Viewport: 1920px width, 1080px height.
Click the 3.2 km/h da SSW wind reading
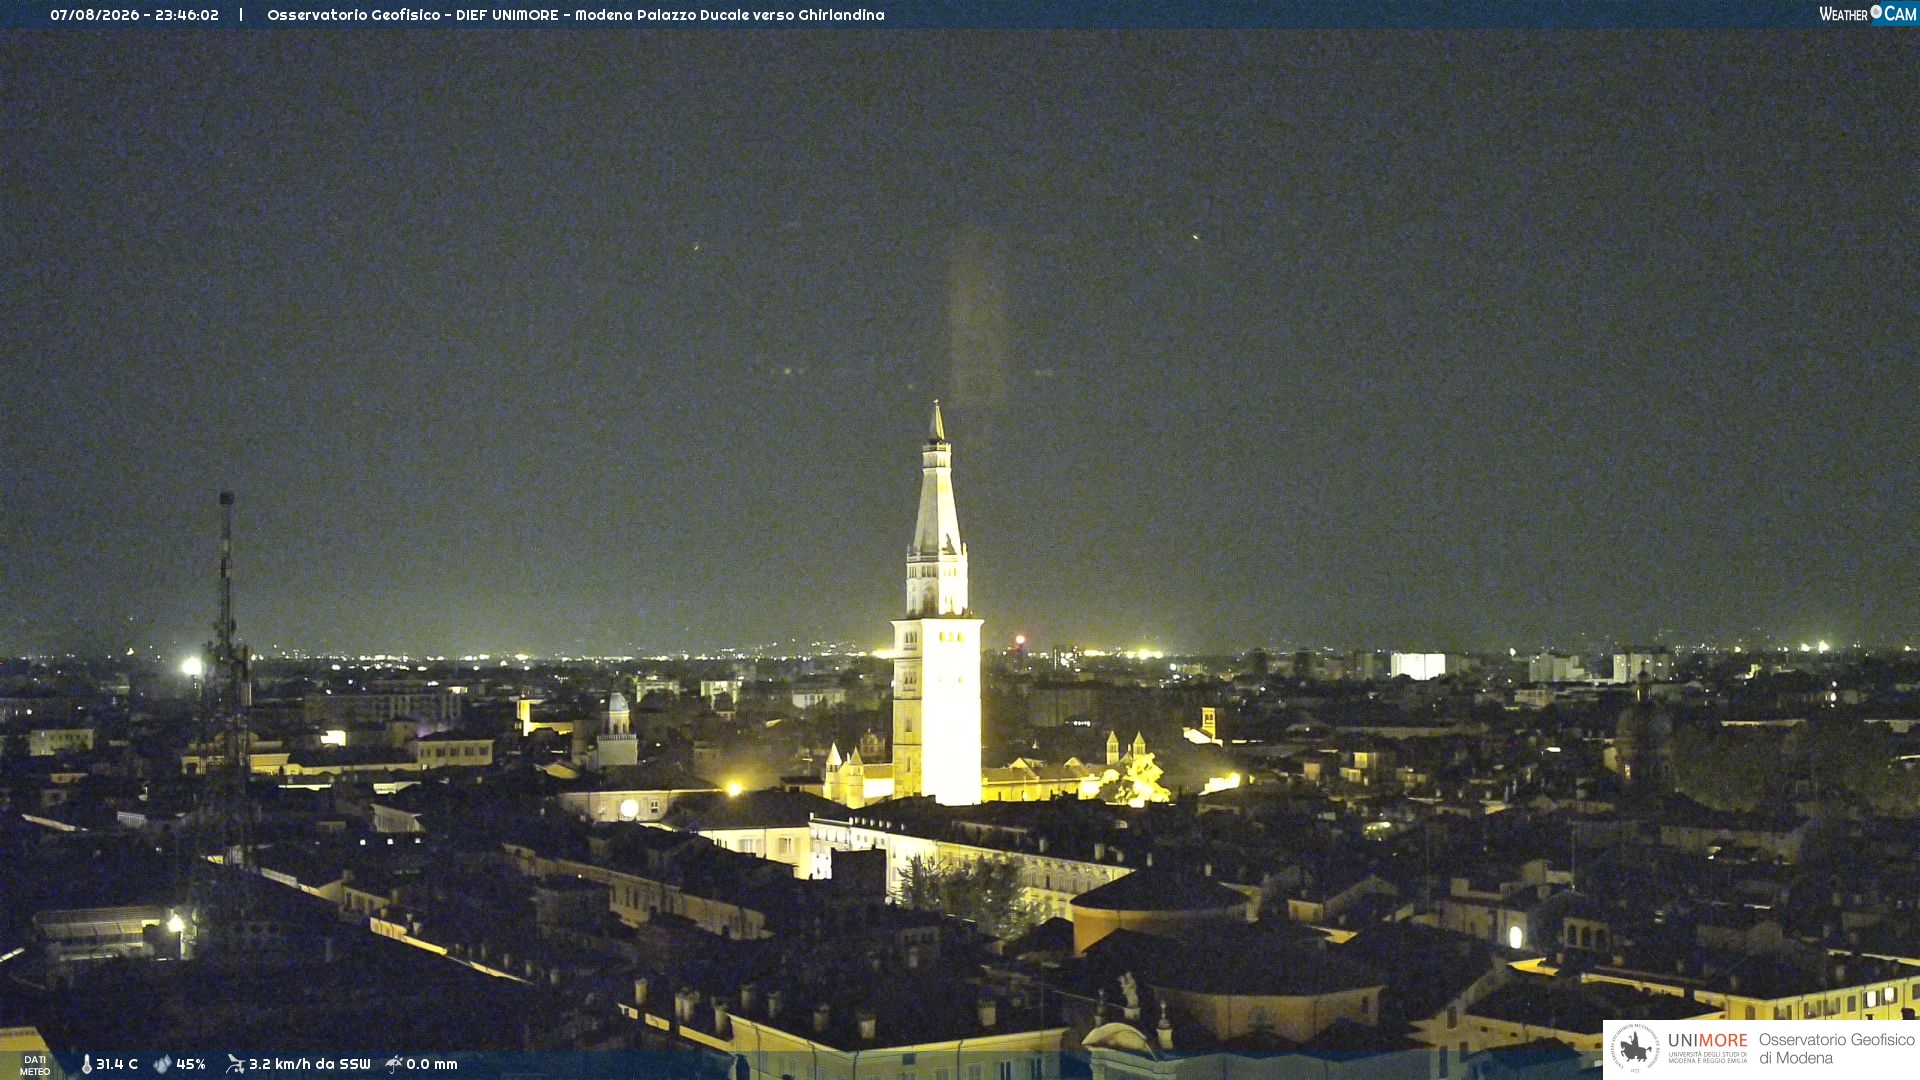tap(309, 1064)
